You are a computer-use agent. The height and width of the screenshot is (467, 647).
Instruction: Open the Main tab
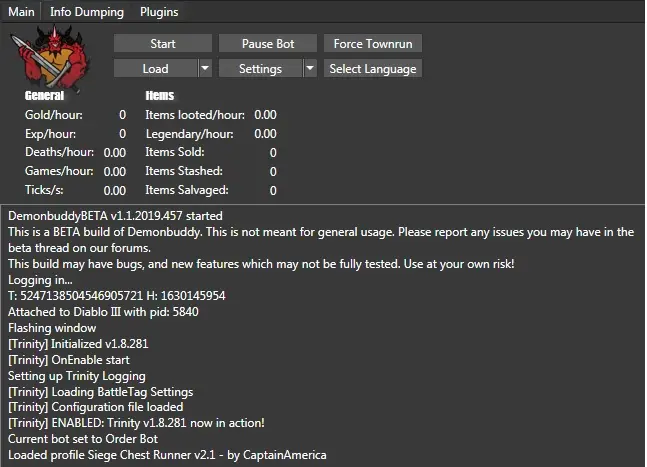pyautogui.click(x=21, y=12)
